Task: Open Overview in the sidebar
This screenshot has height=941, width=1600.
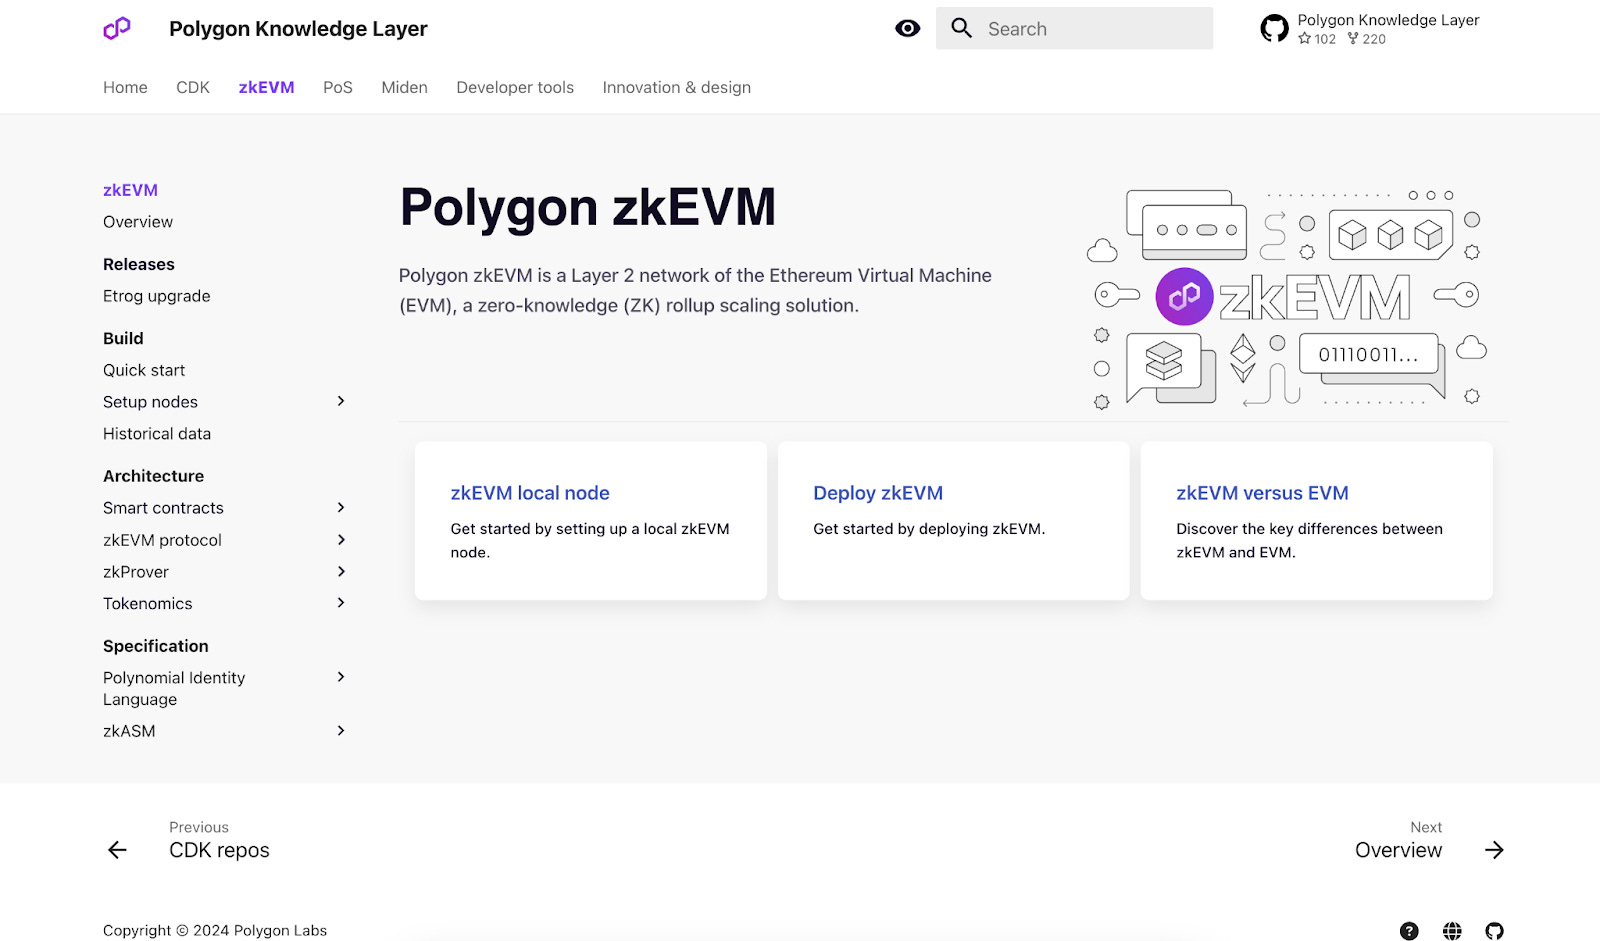Action: tap(138, 222)
